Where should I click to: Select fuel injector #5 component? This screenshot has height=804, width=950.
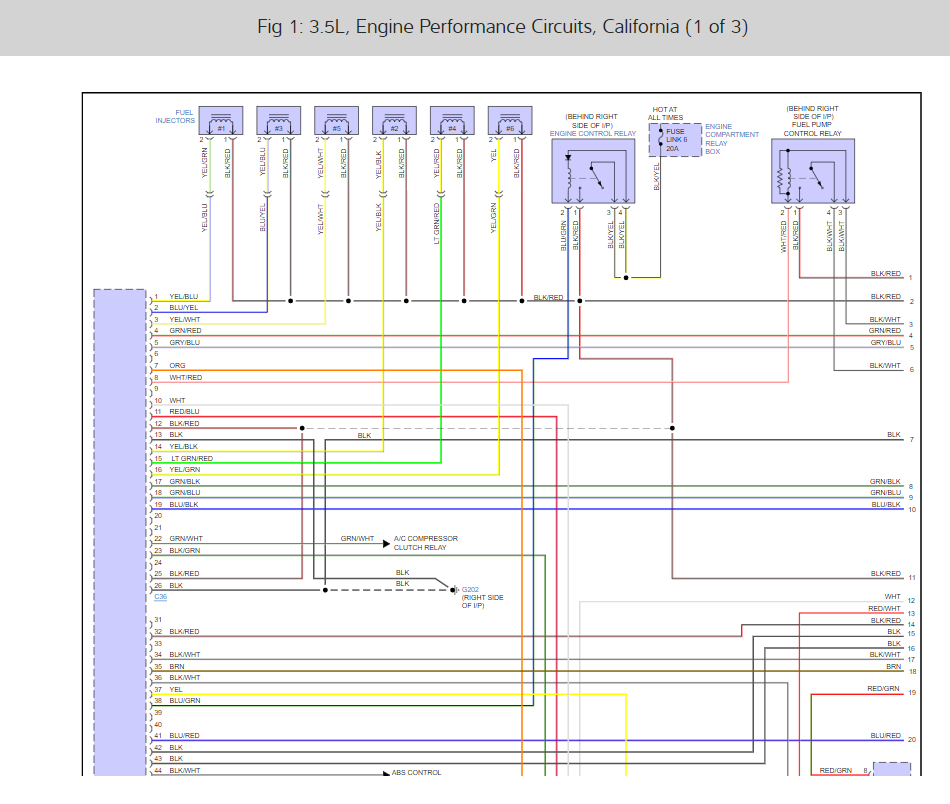(336, 122)
